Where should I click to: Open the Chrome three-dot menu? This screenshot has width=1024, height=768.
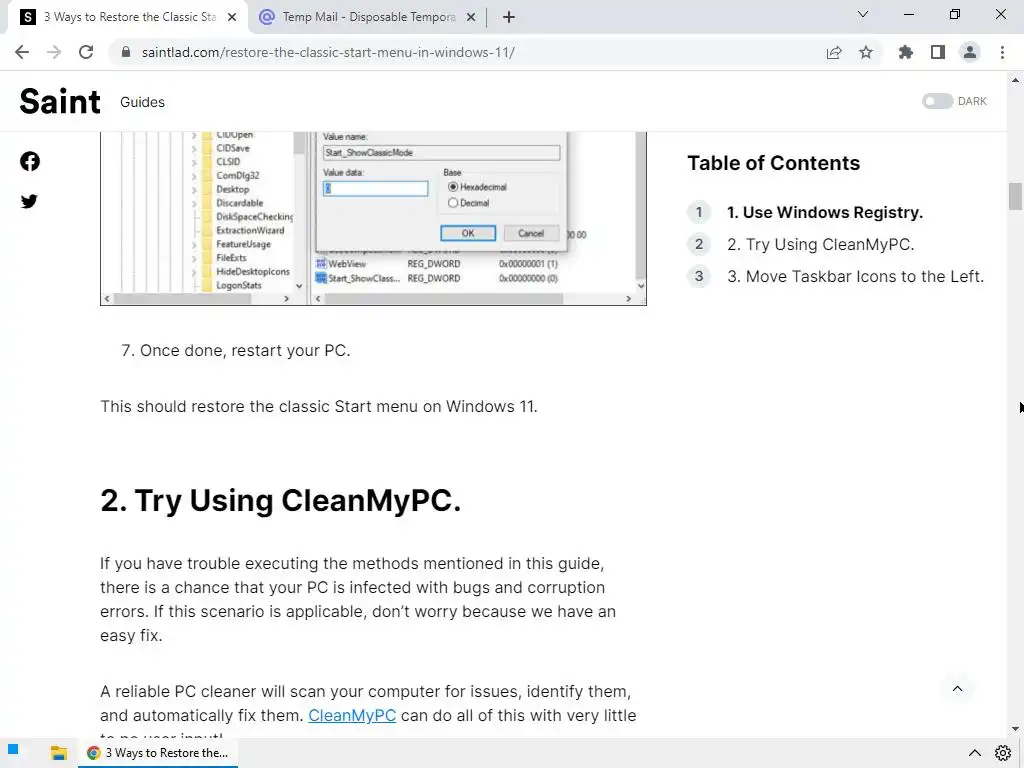point(1002,52)
